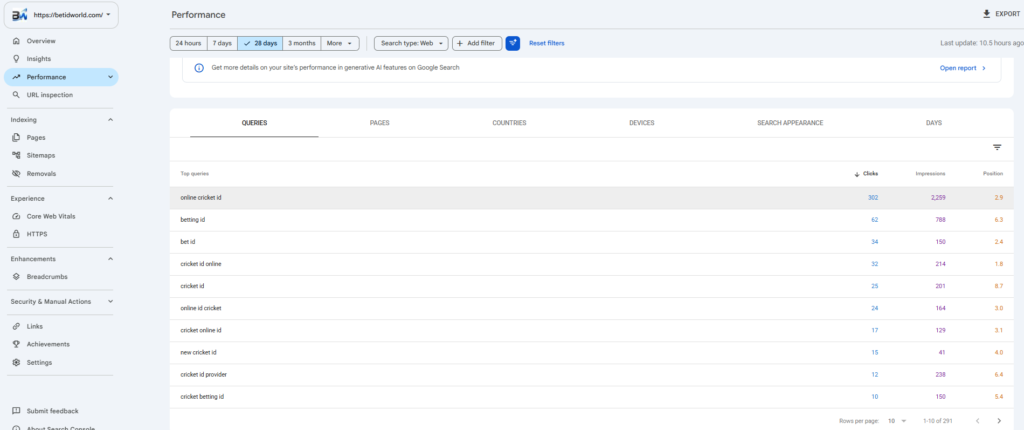Click the Removals eye-slash icon
The image size is (1024, 430).
(16, 174)
